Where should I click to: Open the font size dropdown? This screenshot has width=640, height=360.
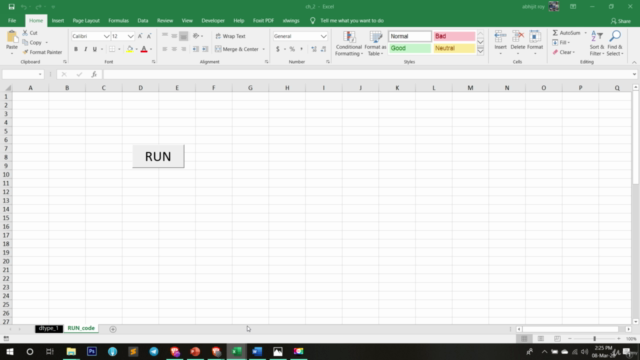point(130,36)
